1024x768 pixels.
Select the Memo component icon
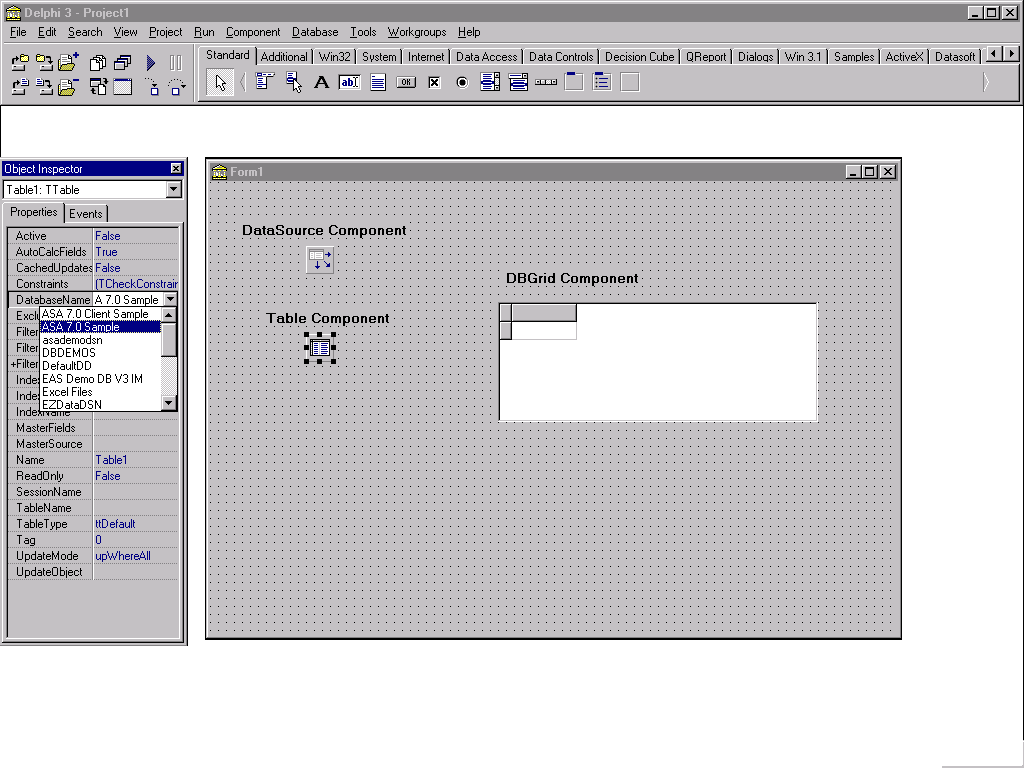[x=378, y=83]
